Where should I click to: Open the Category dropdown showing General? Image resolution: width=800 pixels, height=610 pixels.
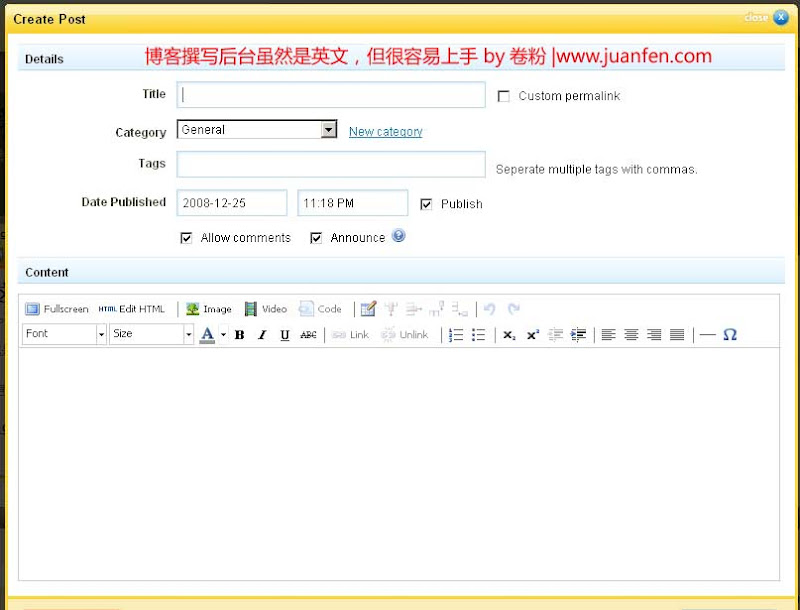point(257,130)
